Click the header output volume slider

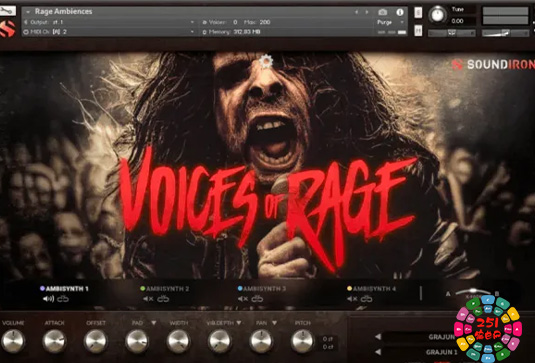(505, 33)
